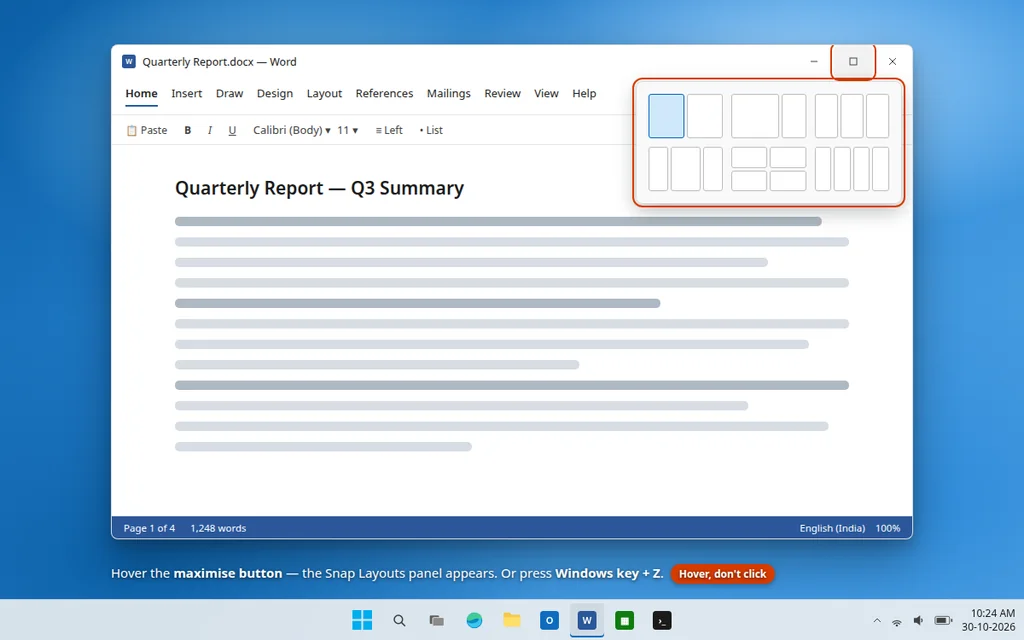Screen dimensions: 1024x640
Task: Click the List bullet button
Action: 431,130
